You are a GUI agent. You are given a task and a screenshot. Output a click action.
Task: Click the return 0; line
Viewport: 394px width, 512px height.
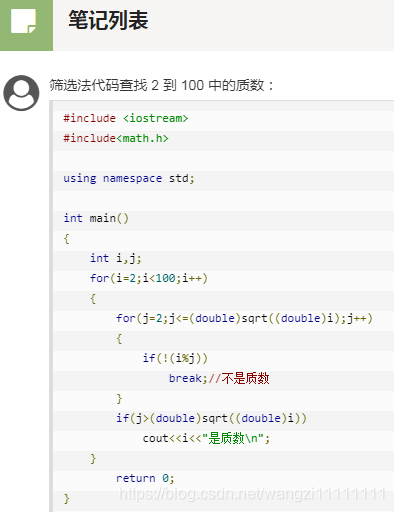pyautogui.click(x=145, y=478)
